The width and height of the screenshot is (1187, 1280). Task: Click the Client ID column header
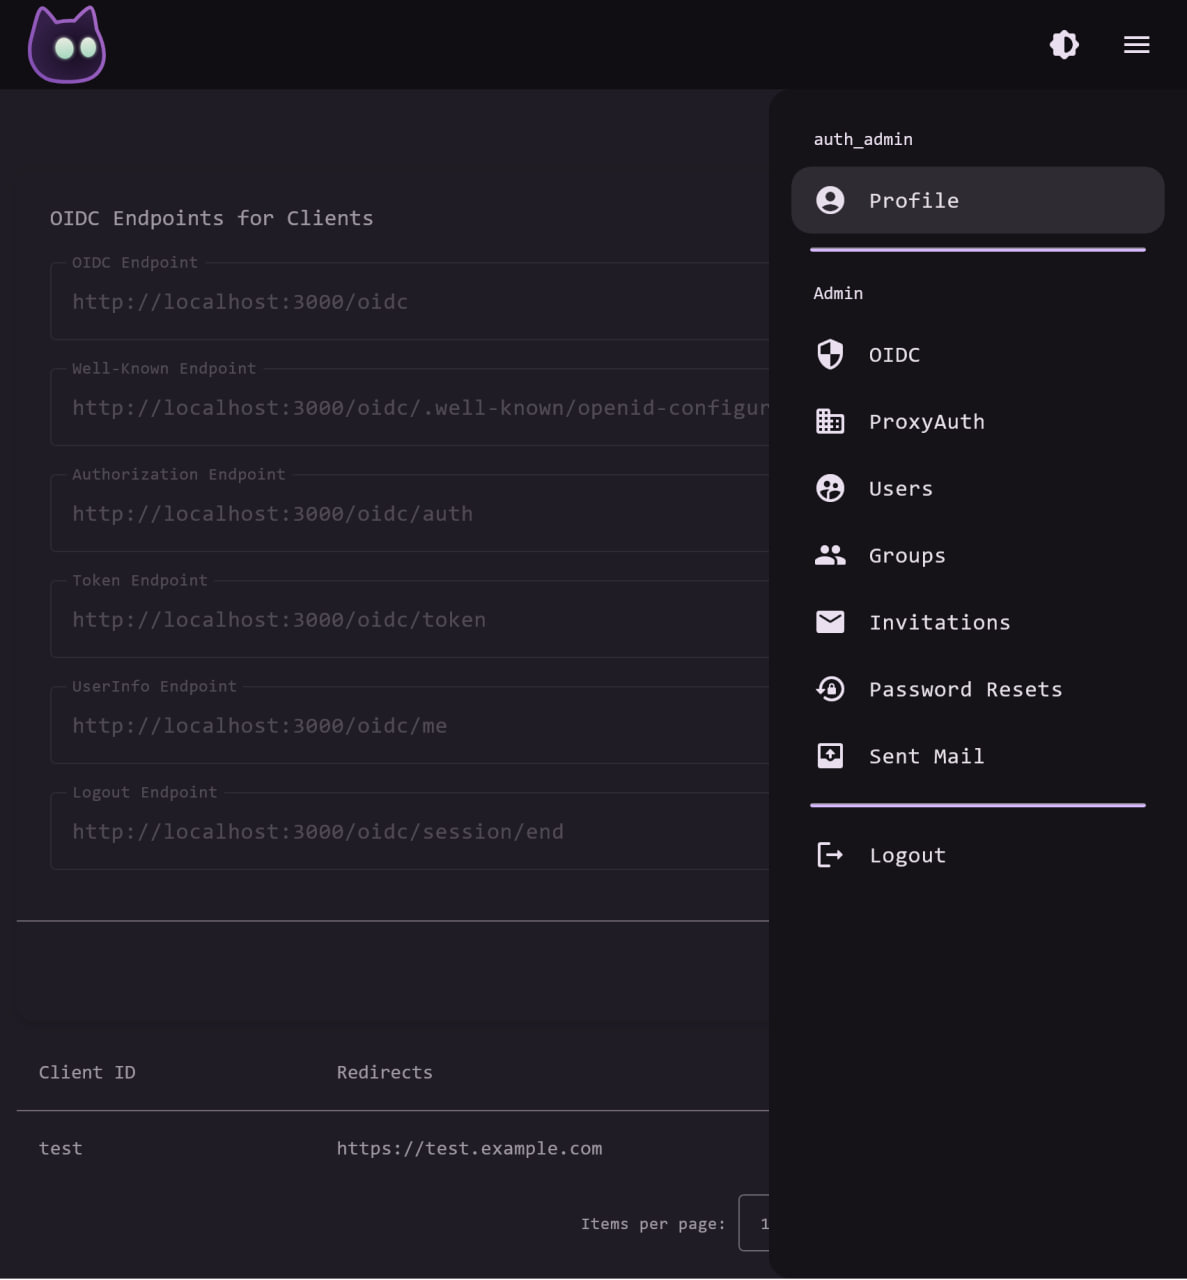point(87,1072)
